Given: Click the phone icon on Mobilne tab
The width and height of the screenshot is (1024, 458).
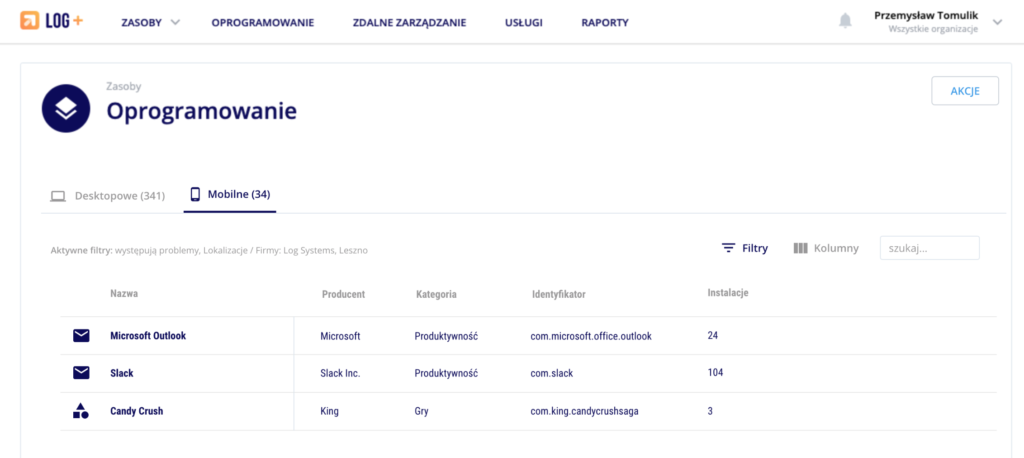Looking at the screenshot, I should (x=195, y=194).
